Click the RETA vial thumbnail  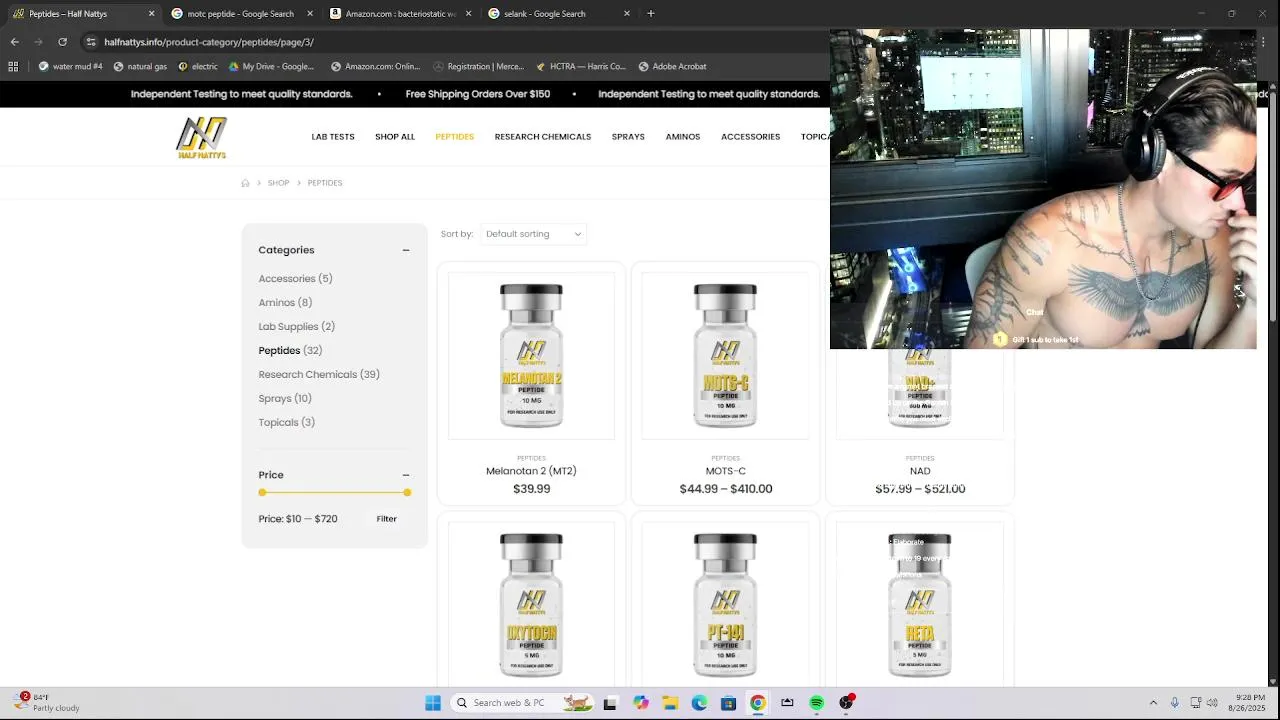(920, 604)
